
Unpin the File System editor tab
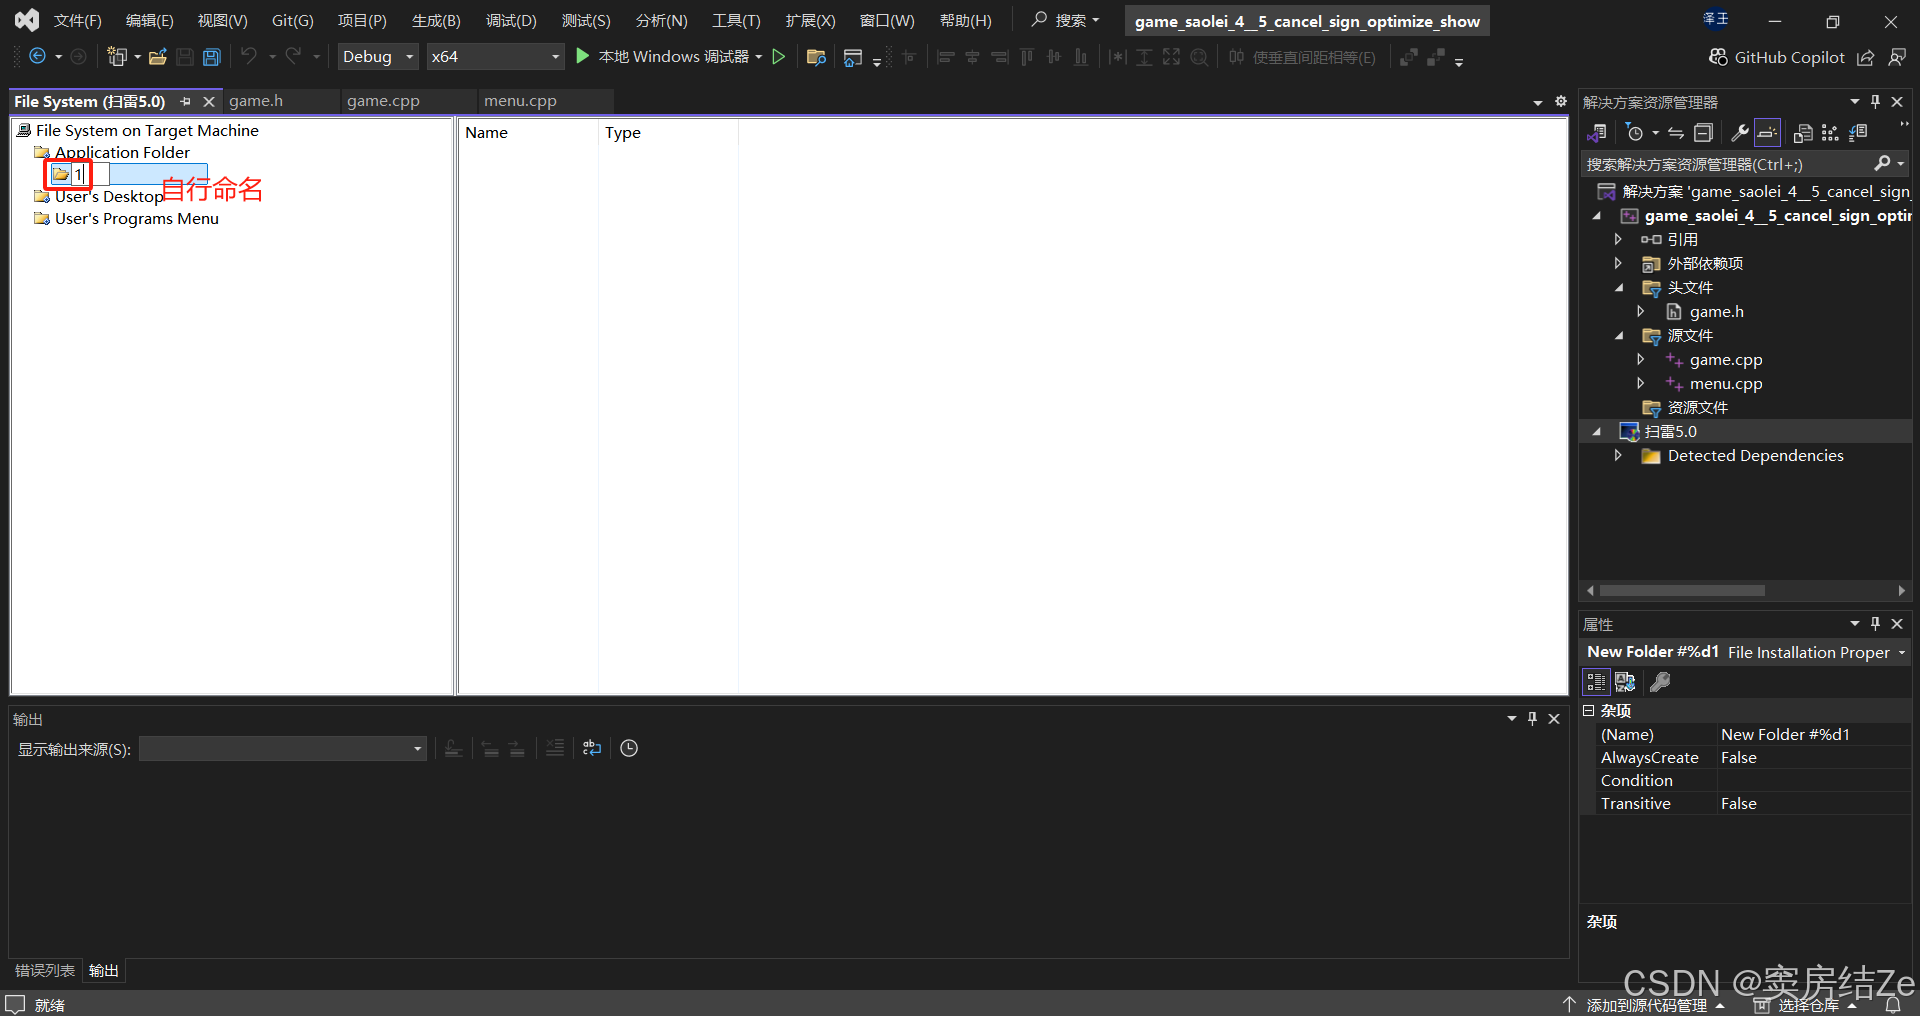click(x=185, y=101)
